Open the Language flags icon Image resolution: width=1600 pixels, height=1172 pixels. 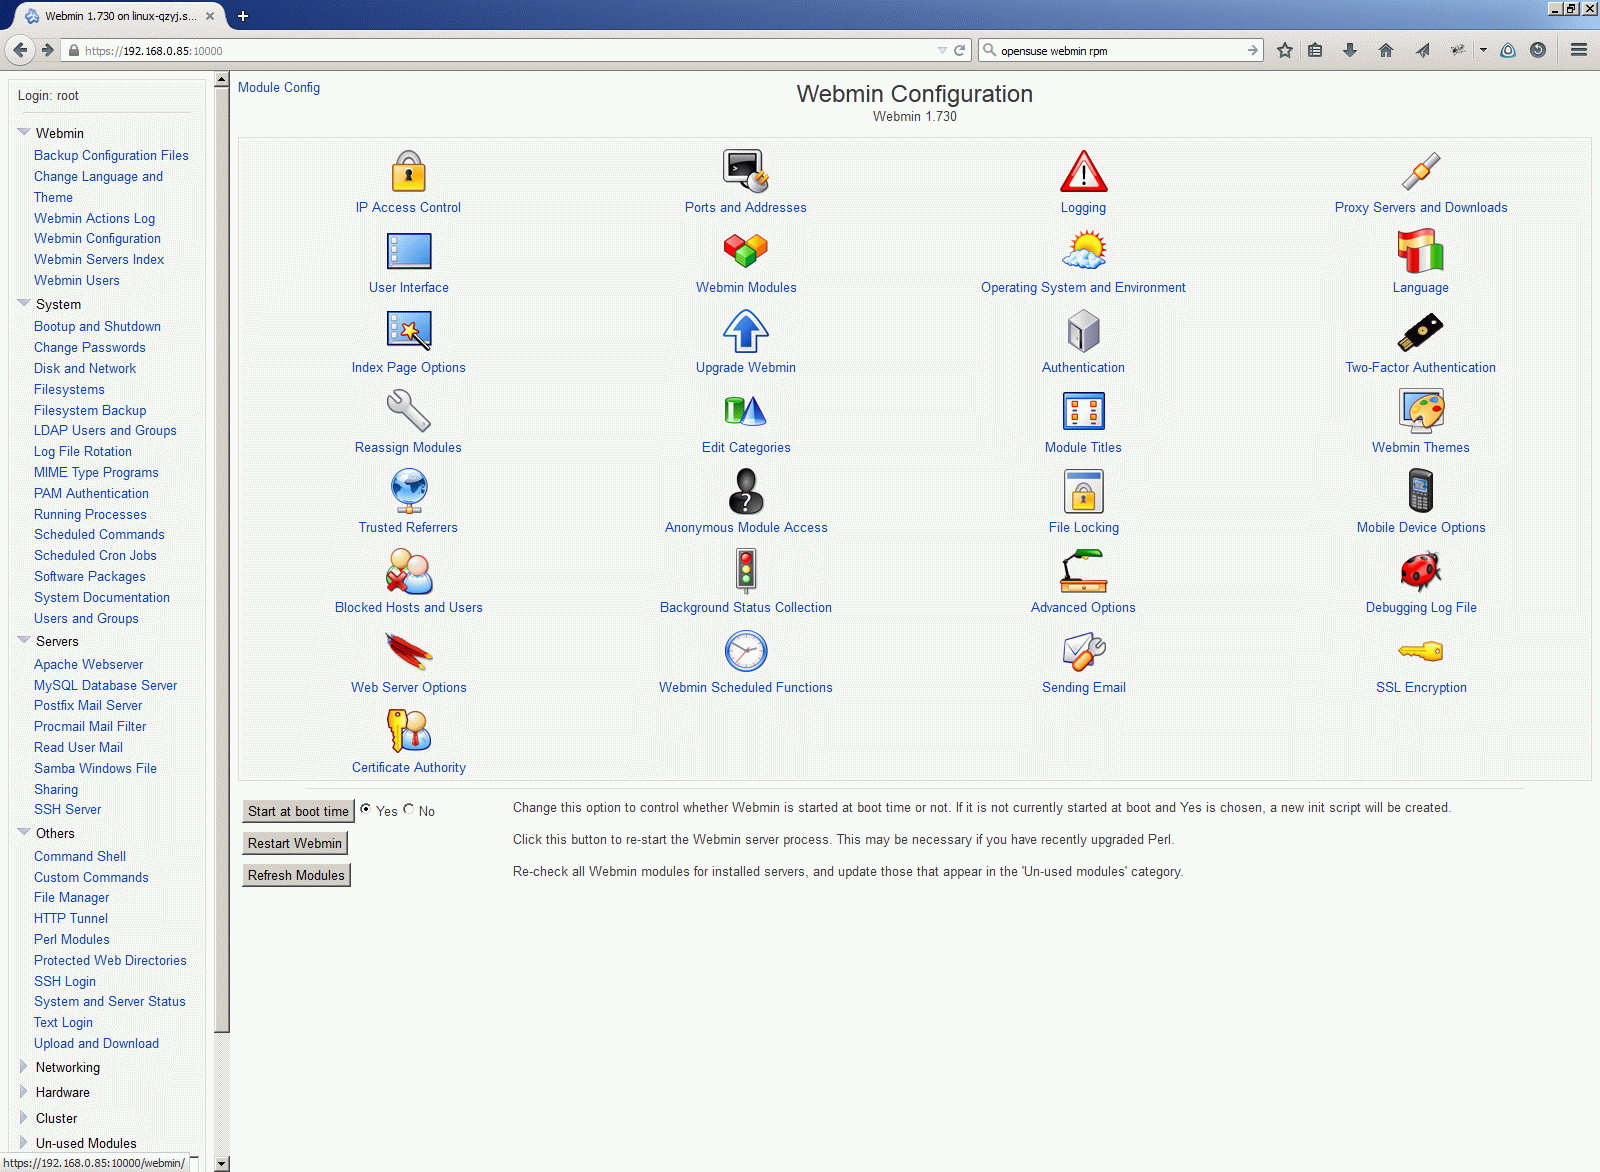(1420, 251)
